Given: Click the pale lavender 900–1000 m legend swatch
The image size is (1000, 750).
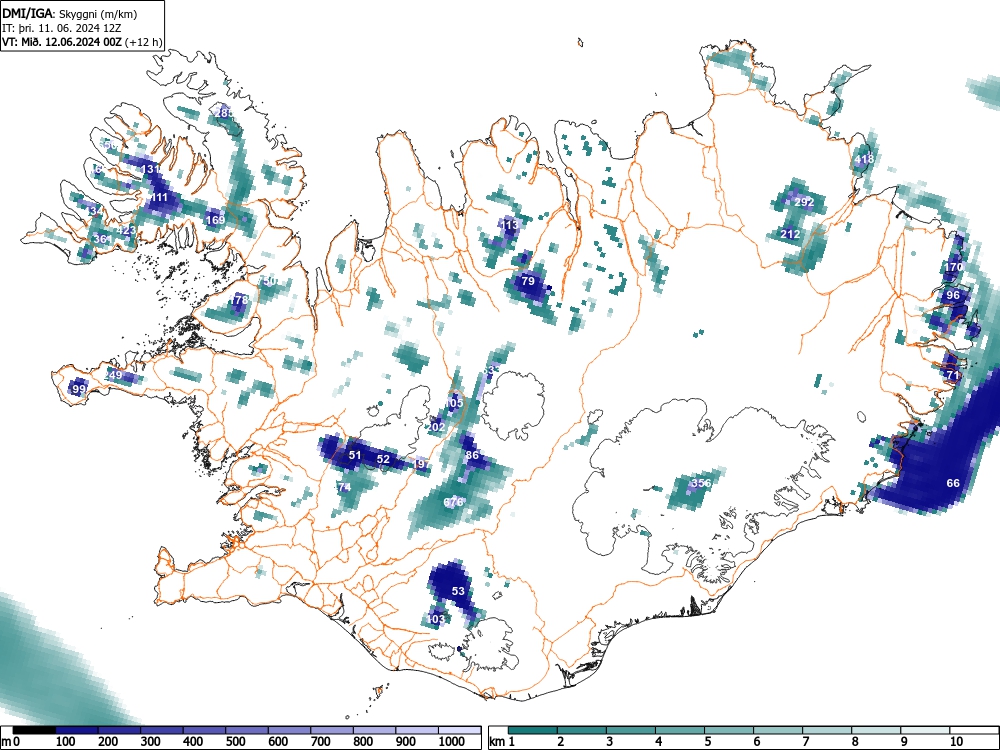Looking at the screenshot, I should 417,730.
